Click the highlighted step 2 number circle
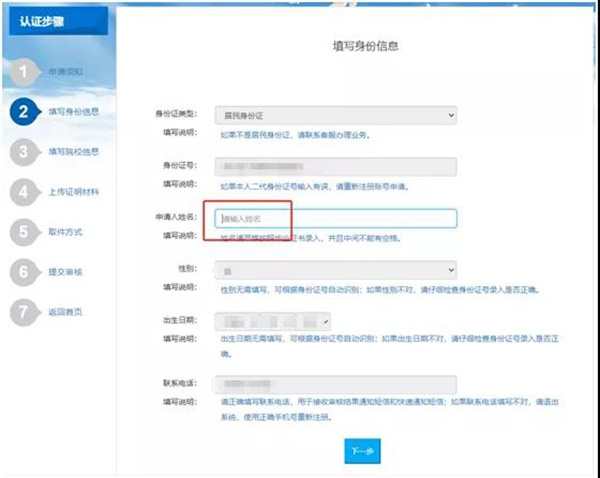600x478 pixels. click(23, 112)
